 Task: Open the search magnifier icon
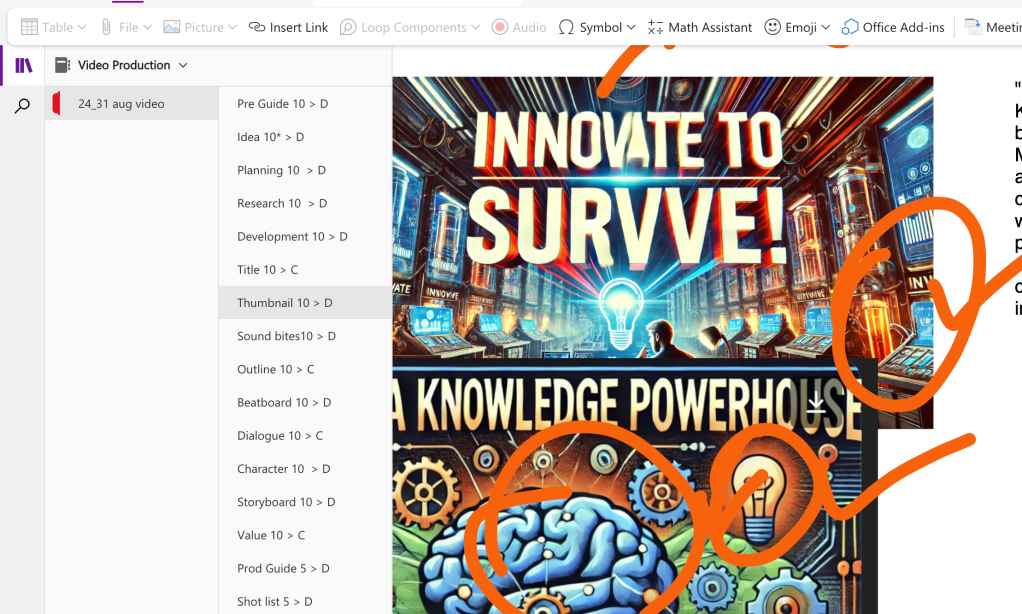pos(22,106)
